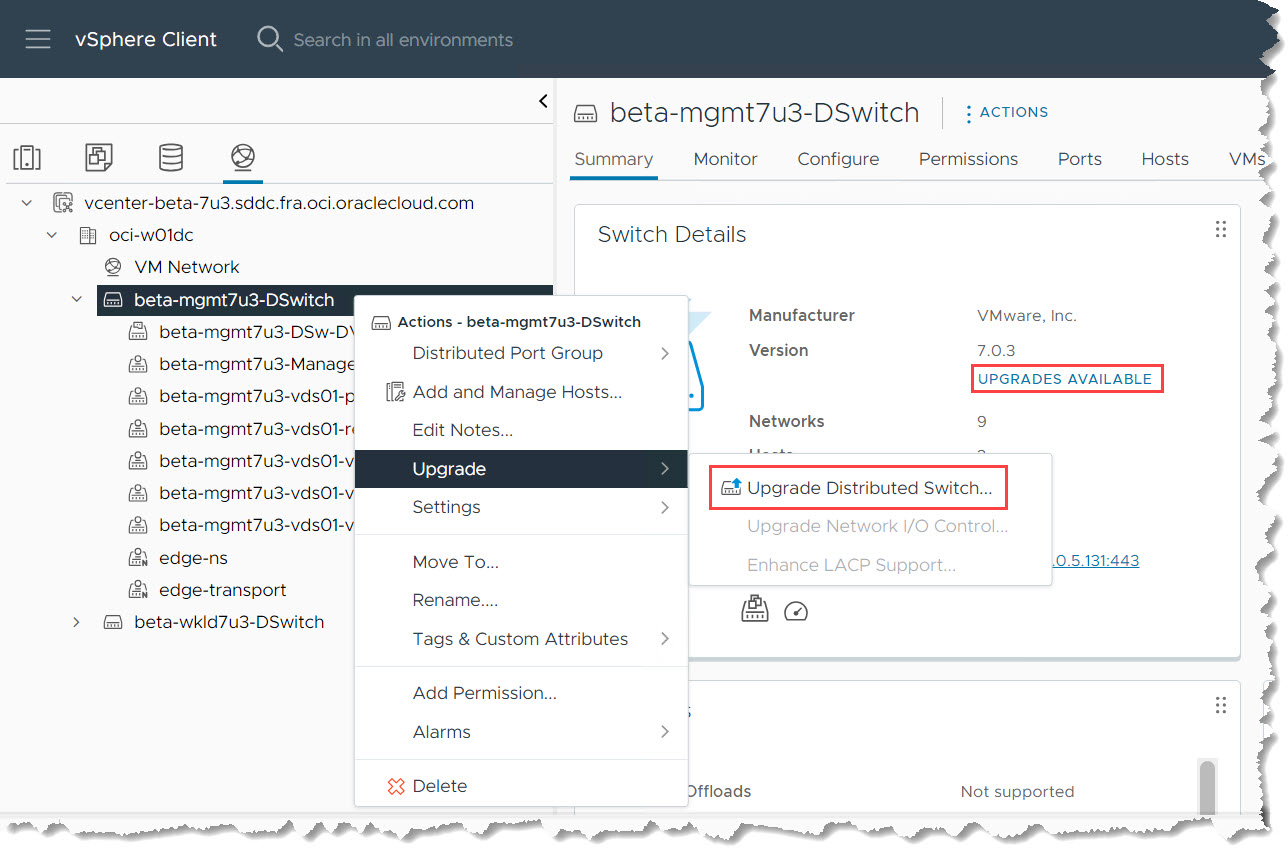Open Distributed Port Group submenu
Screen dimensions: 1288x849
point(521,353)
